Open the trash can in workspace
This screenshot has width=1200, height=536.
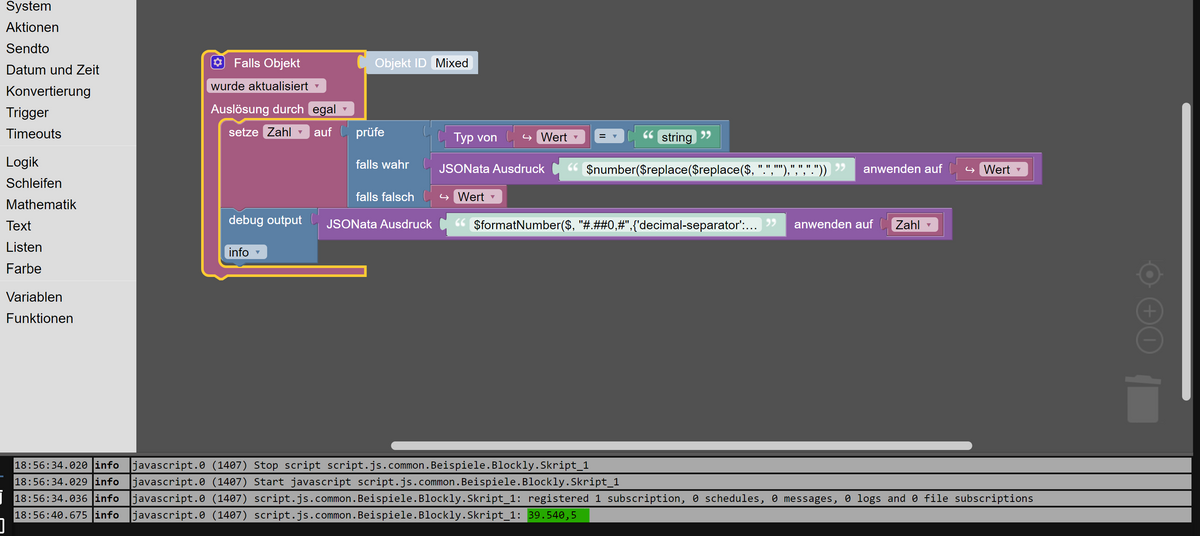[x=1143, y=398]
